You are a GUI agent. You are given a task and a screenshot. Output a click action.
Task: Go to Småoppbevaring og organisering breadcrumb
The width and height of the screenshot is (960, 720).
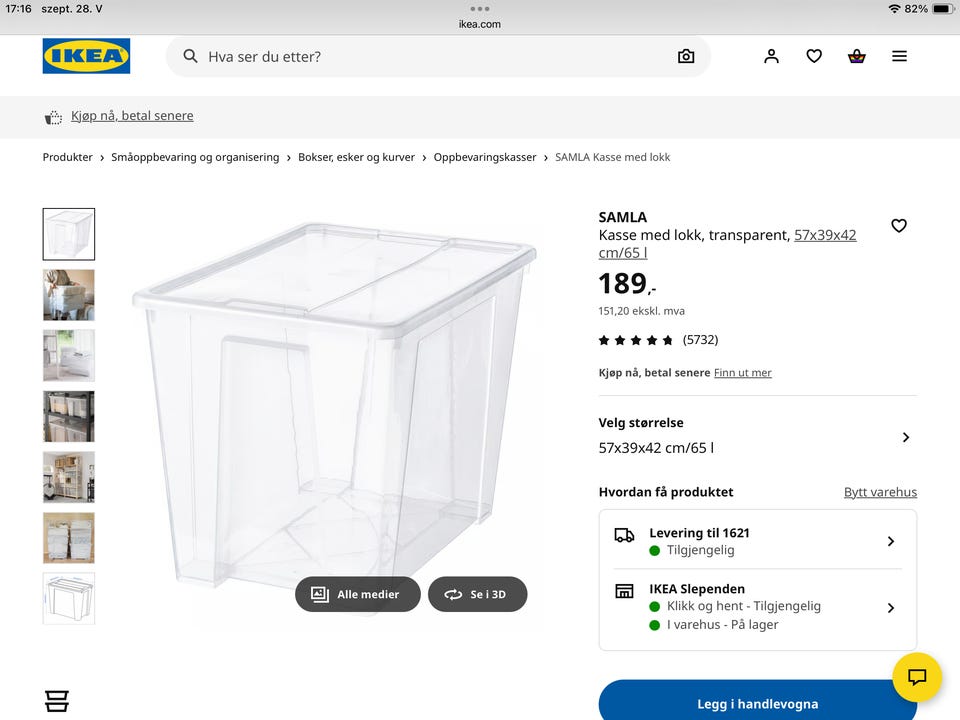click(195, 157)
